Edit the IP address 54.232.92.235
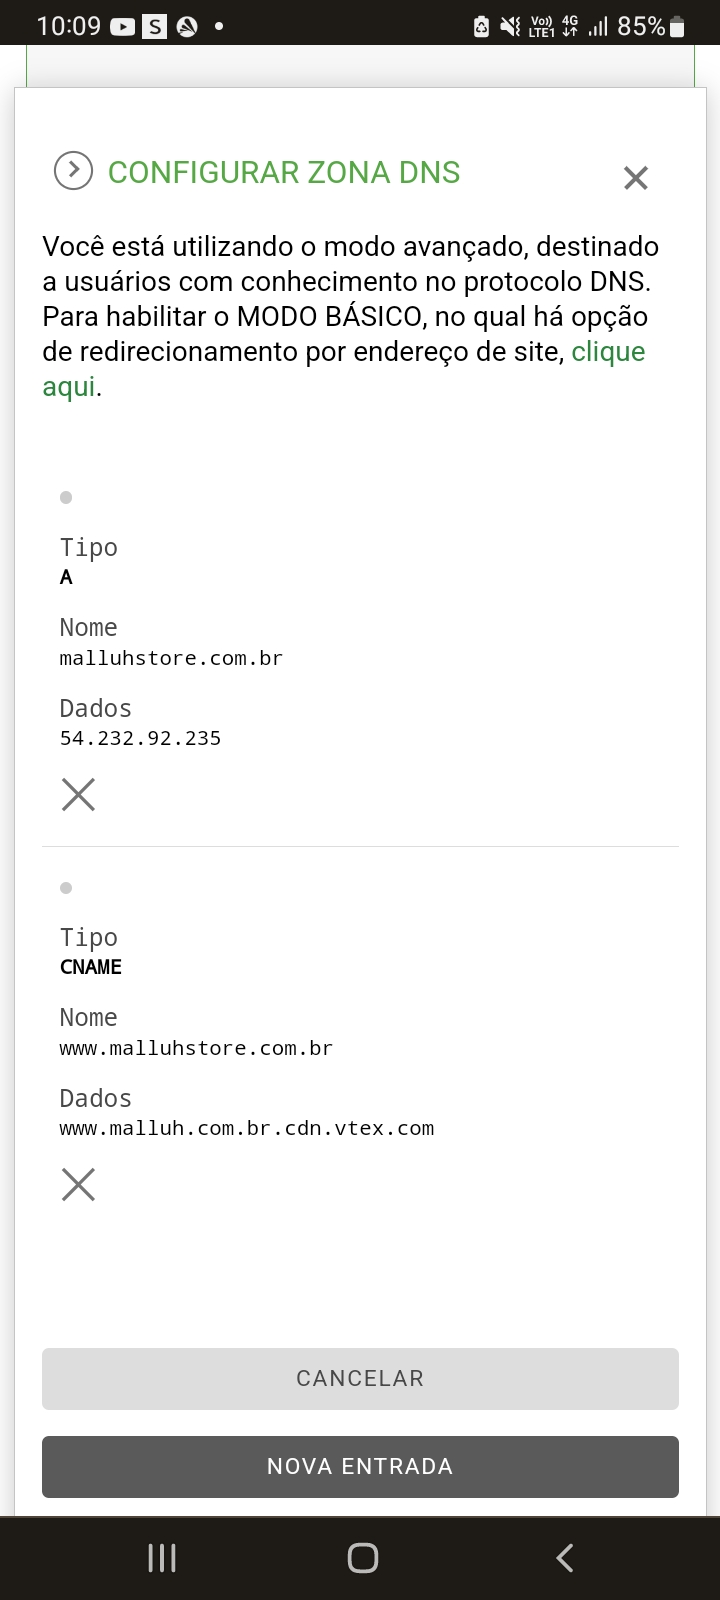 (x=140, y=738)
